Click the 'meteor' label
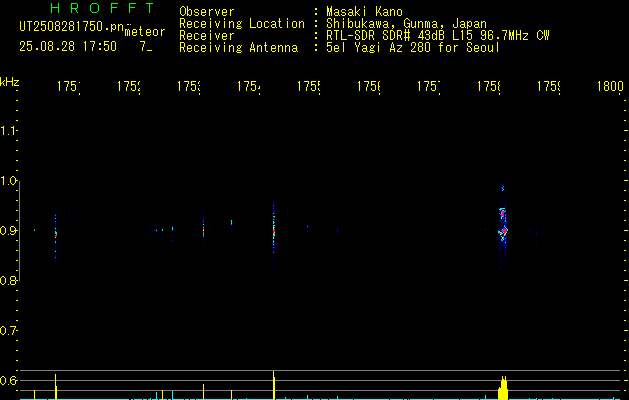The image size is (629, 400). pyautogui.click(x=145, y=32)
